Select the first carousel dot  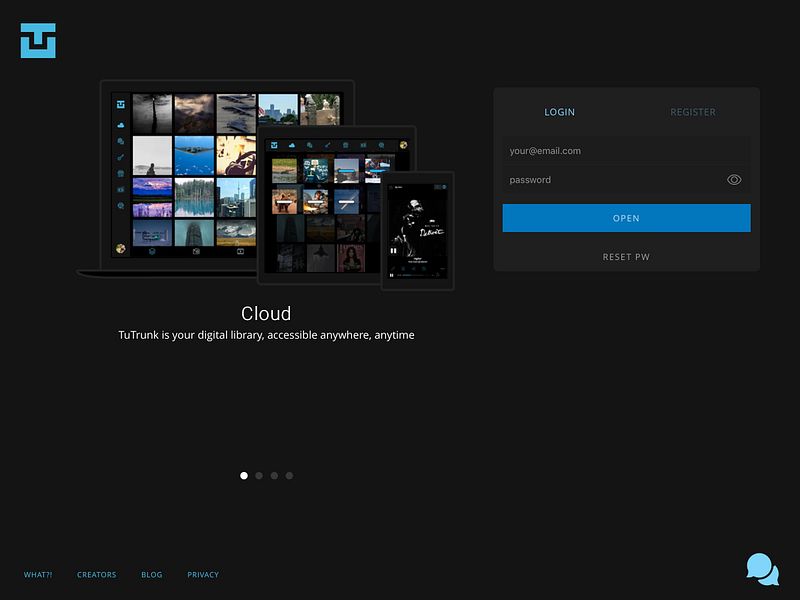[x=244, y=476]
